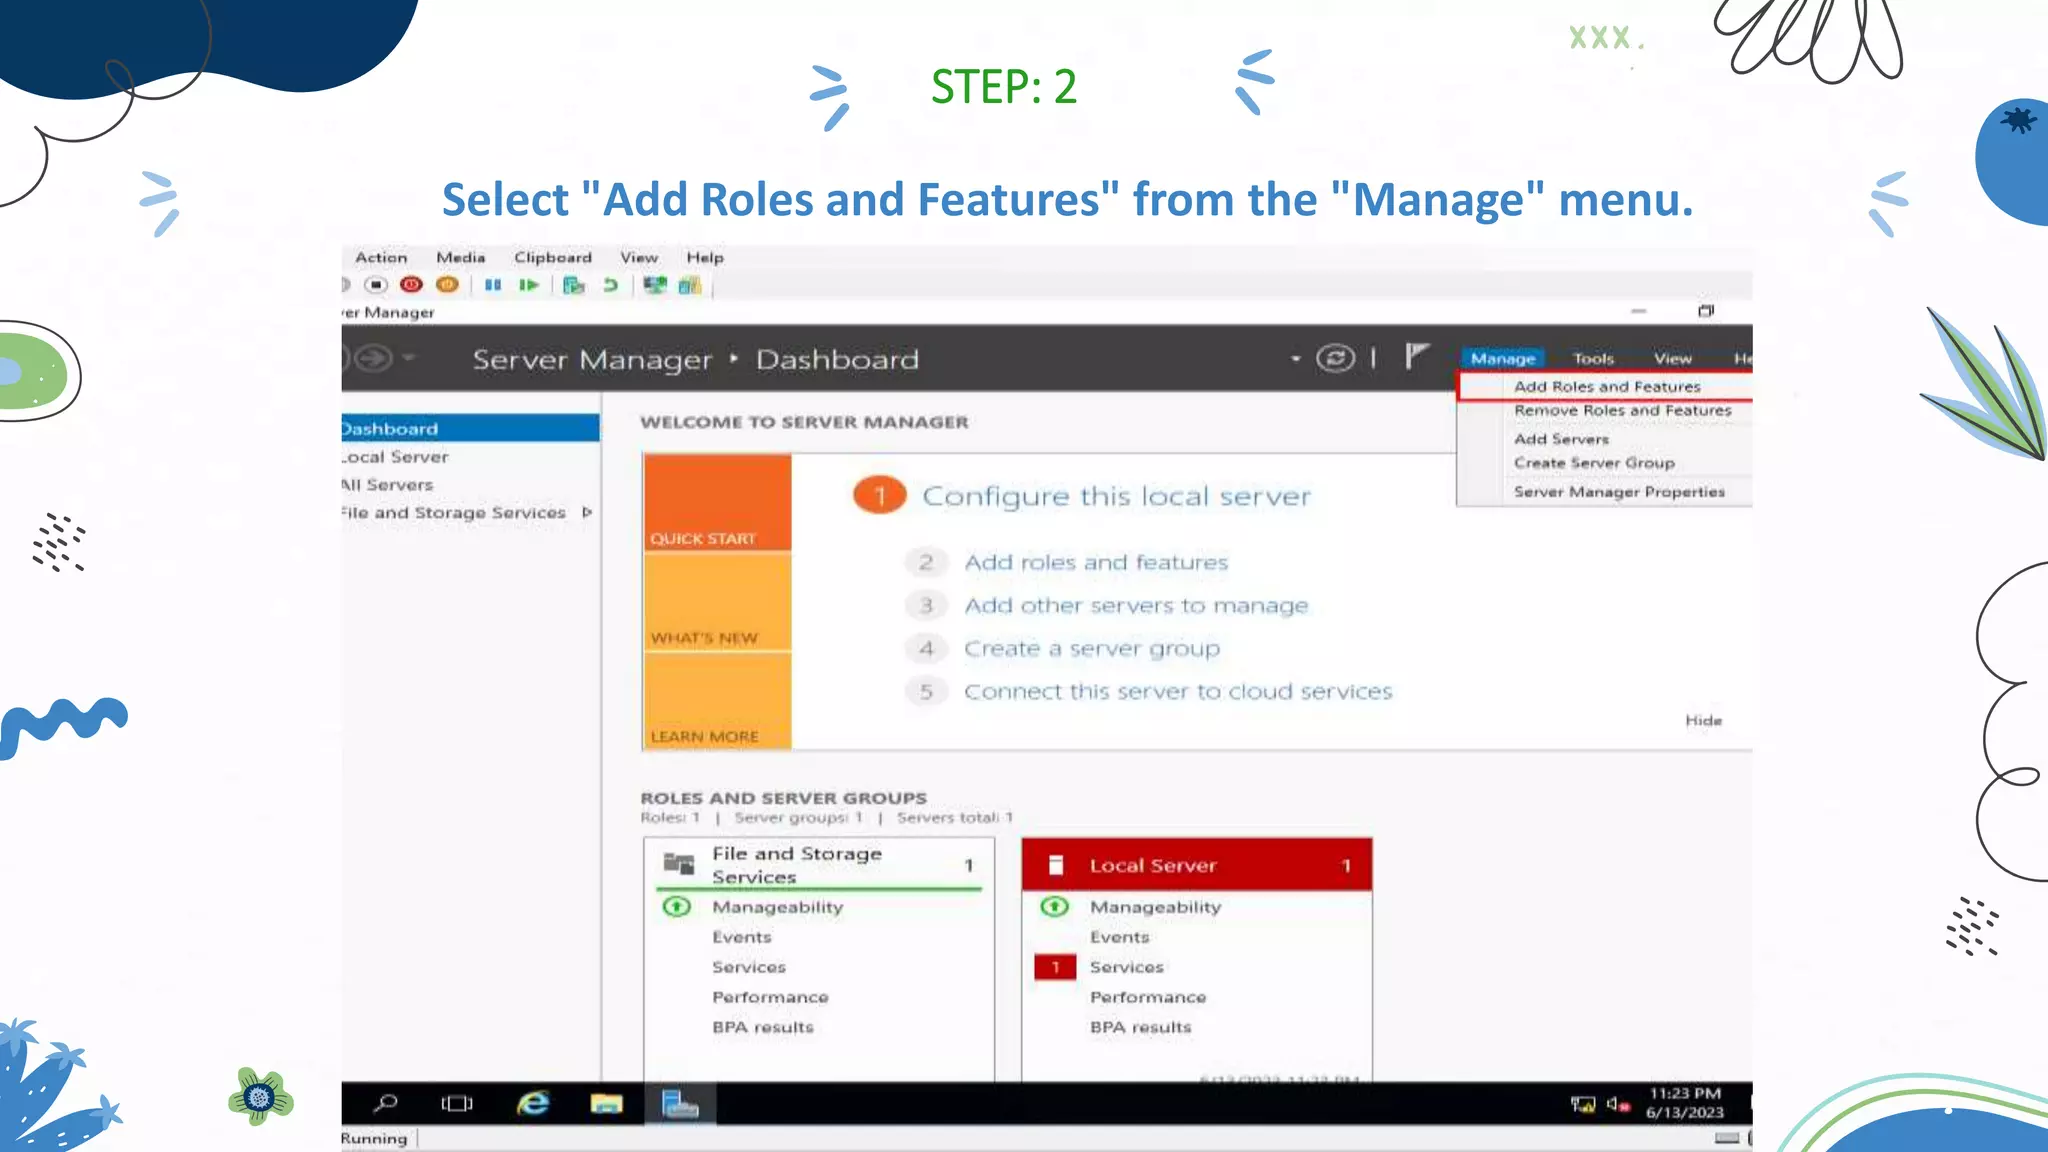Viewport: 2048px width, 1152px height.
Task: Select the LEARN MORE tab tile
Action: point(717,700)
